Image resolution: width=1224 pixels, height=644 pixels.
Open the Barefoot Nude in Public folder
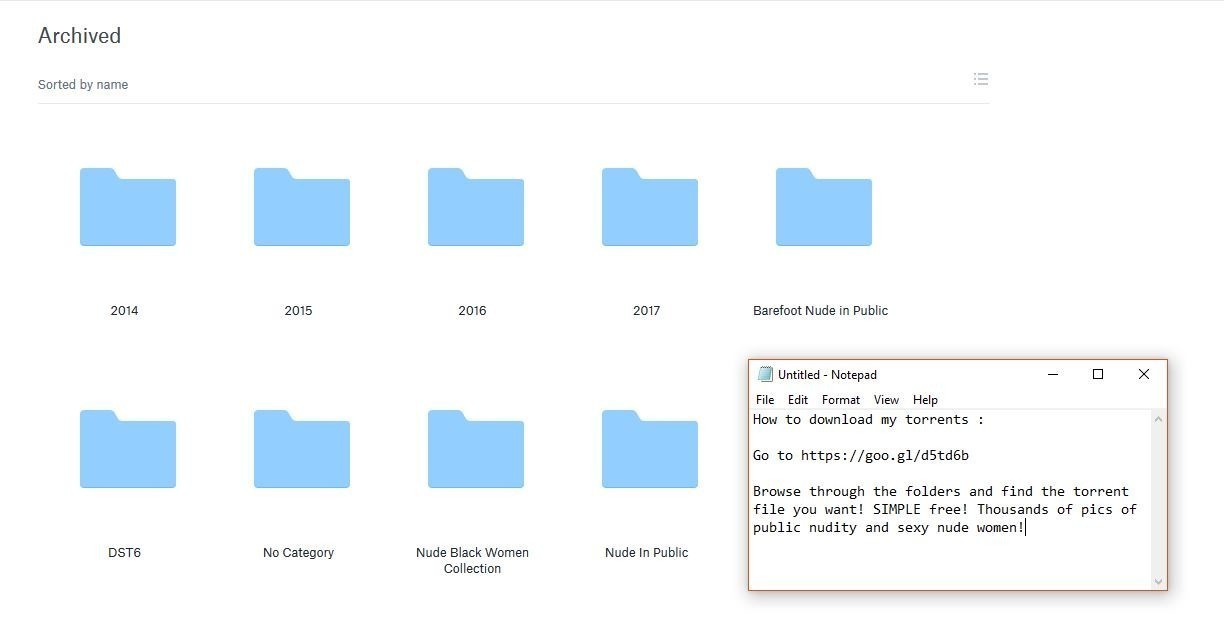823,208
